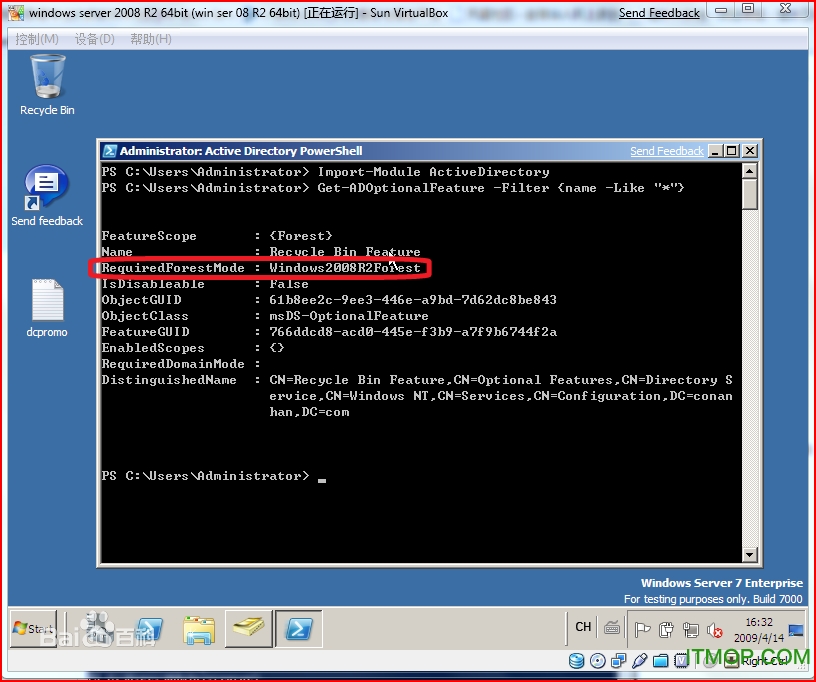816x682 pixels.
Task: Click the last PS prompt cursor line
Action: tap(214, 476)
